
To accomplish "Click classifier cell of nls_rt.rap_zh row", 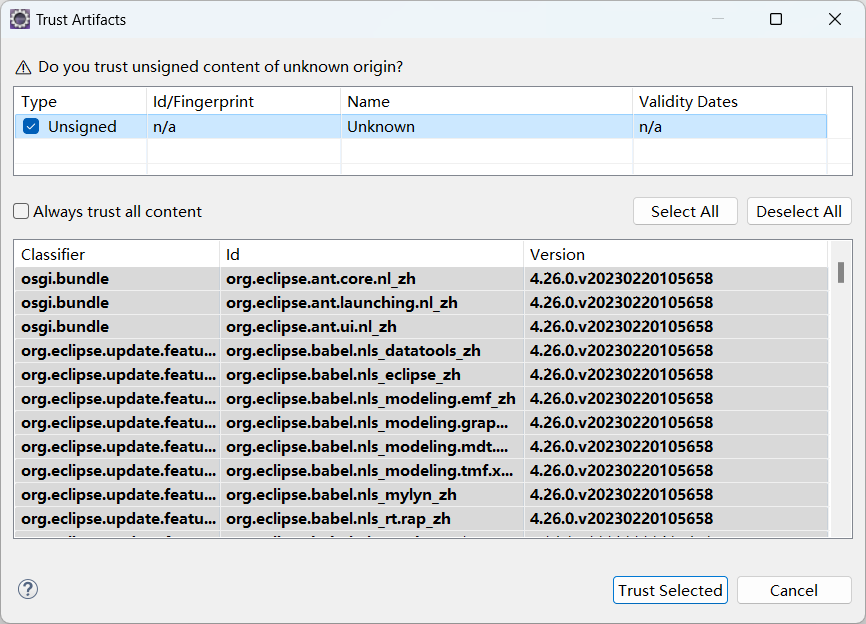I will (118, 519).
